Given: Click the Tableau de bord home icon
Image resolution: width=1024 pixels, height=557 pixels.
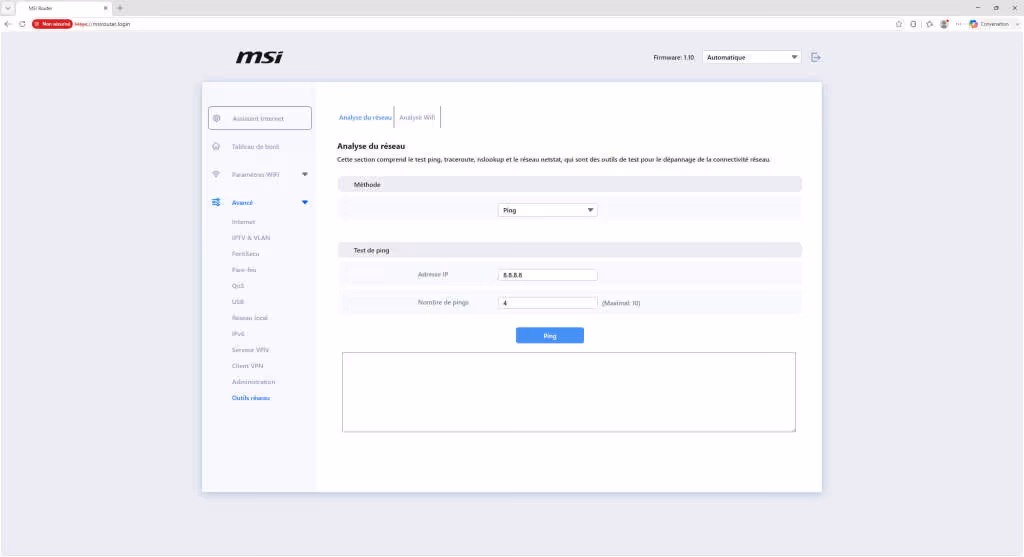Looking at the screenshot, I should coord(216,146).
